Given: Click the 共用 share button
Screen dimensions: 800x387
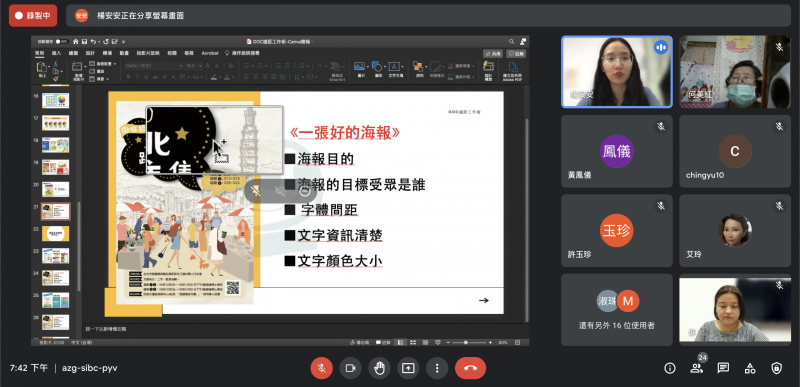Looking at the screenshot, I should [493, 54].
